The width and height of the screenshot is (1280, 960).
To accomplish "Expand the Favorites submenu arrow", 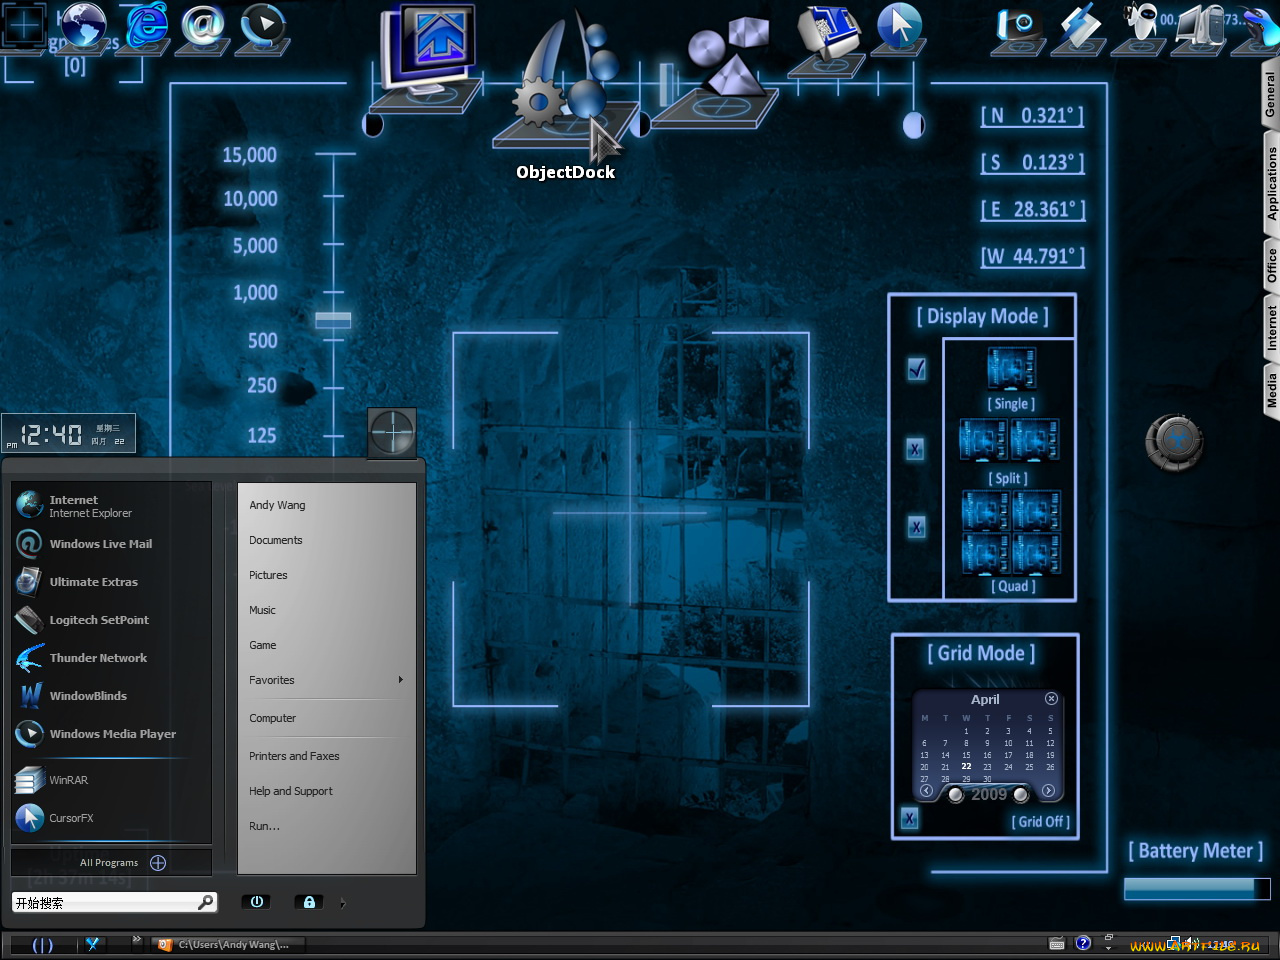I will tap(400, 680).
